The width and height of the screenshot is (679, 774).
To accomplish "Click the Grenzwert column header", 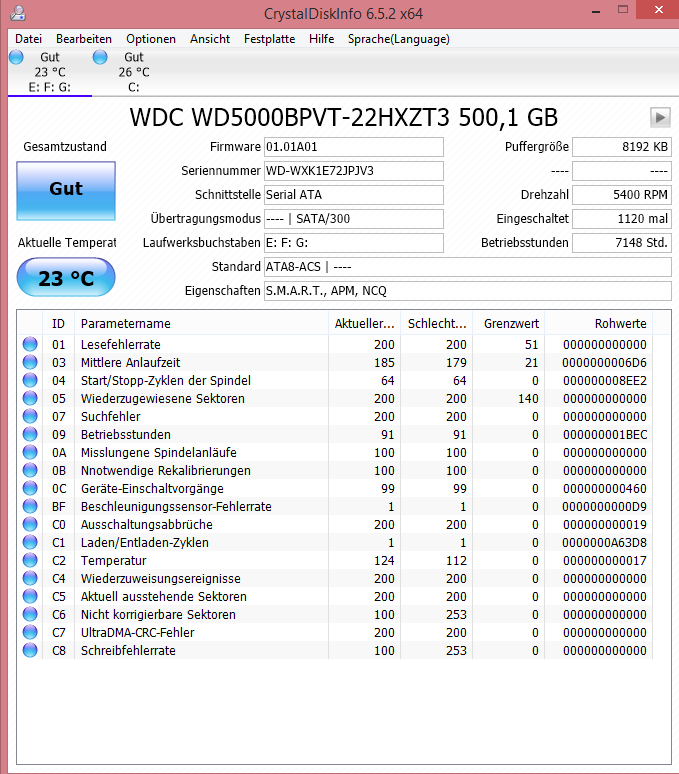I will coord(509,323).
